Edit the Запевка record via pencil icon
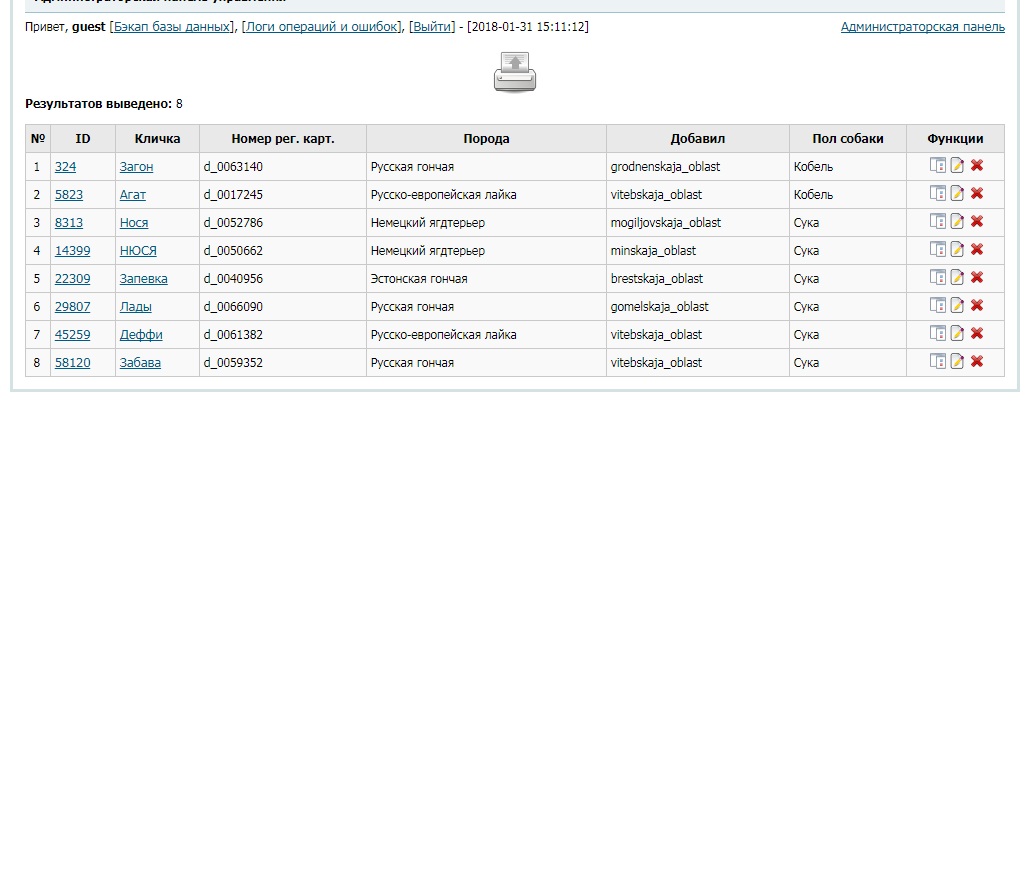The image size is (1029, 889). (957, 278)
